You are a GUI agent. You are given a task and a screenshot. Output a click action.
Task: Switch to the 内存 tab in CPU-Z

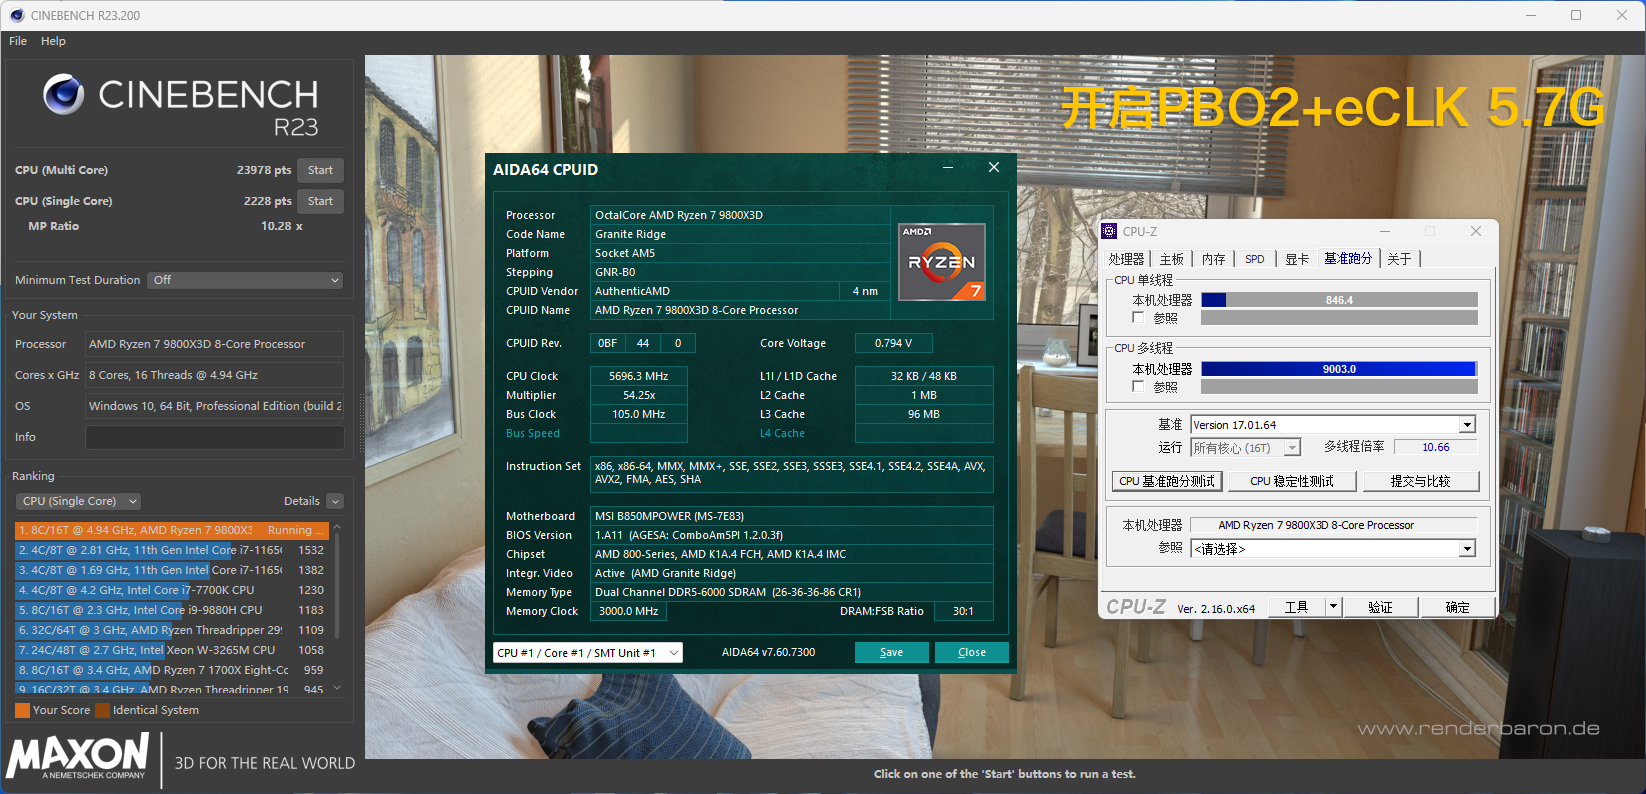tap(1213, 259)
